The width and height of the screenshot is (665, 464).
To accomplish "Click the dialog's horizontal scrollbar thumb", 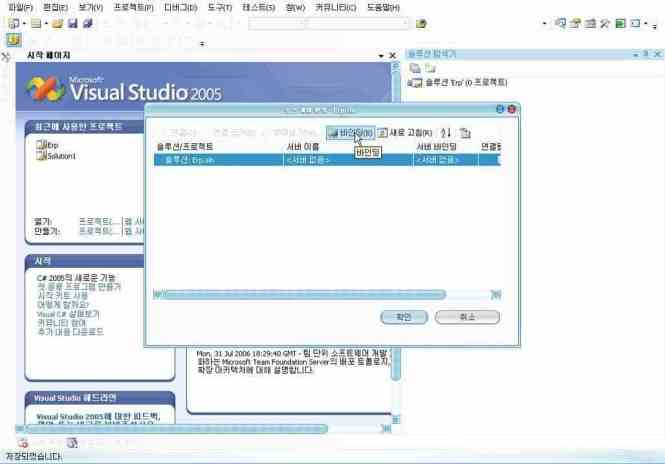I will click(305, 294).
